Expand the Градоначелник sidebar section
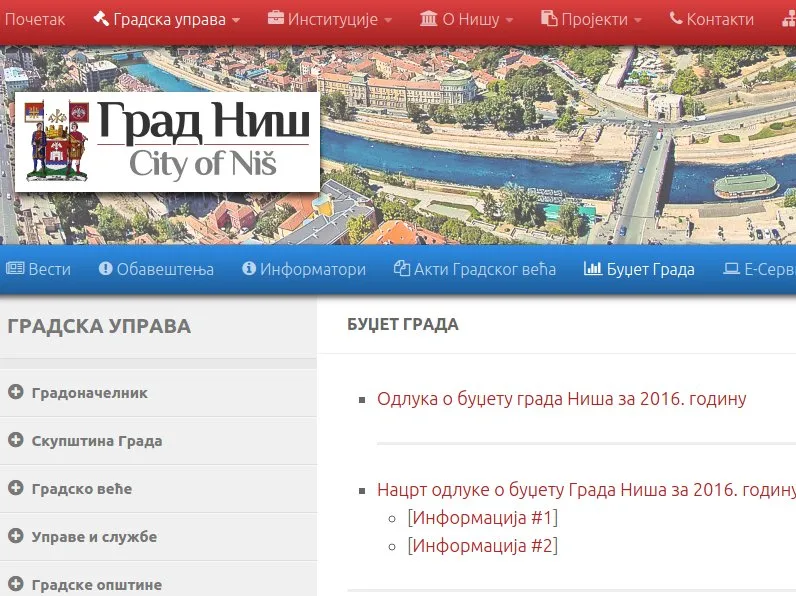The width and height of the screenshot is (796, 596). 15,393
